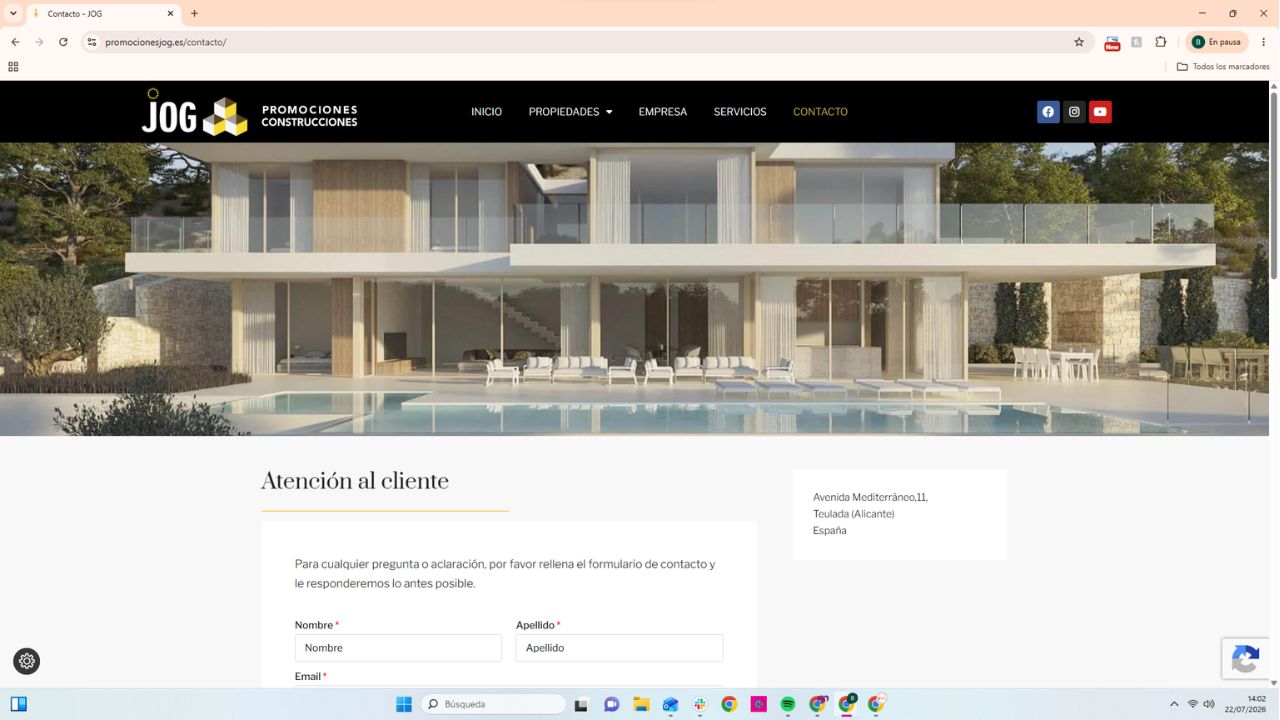Click the España address line
This screenshot has width=1280, height=720.
coord(829,531)
